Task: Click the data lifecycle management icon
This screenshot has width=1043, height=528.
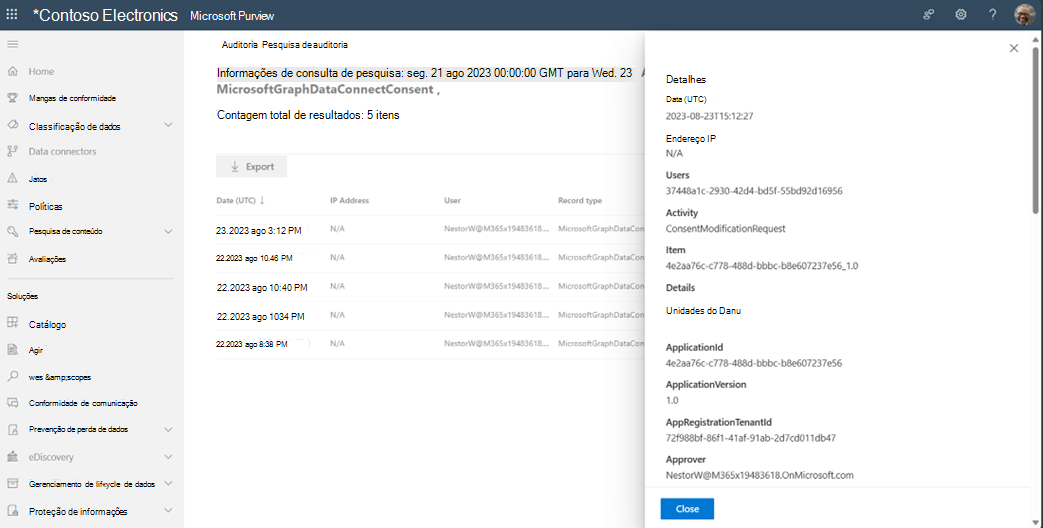Action: (13, 483)
